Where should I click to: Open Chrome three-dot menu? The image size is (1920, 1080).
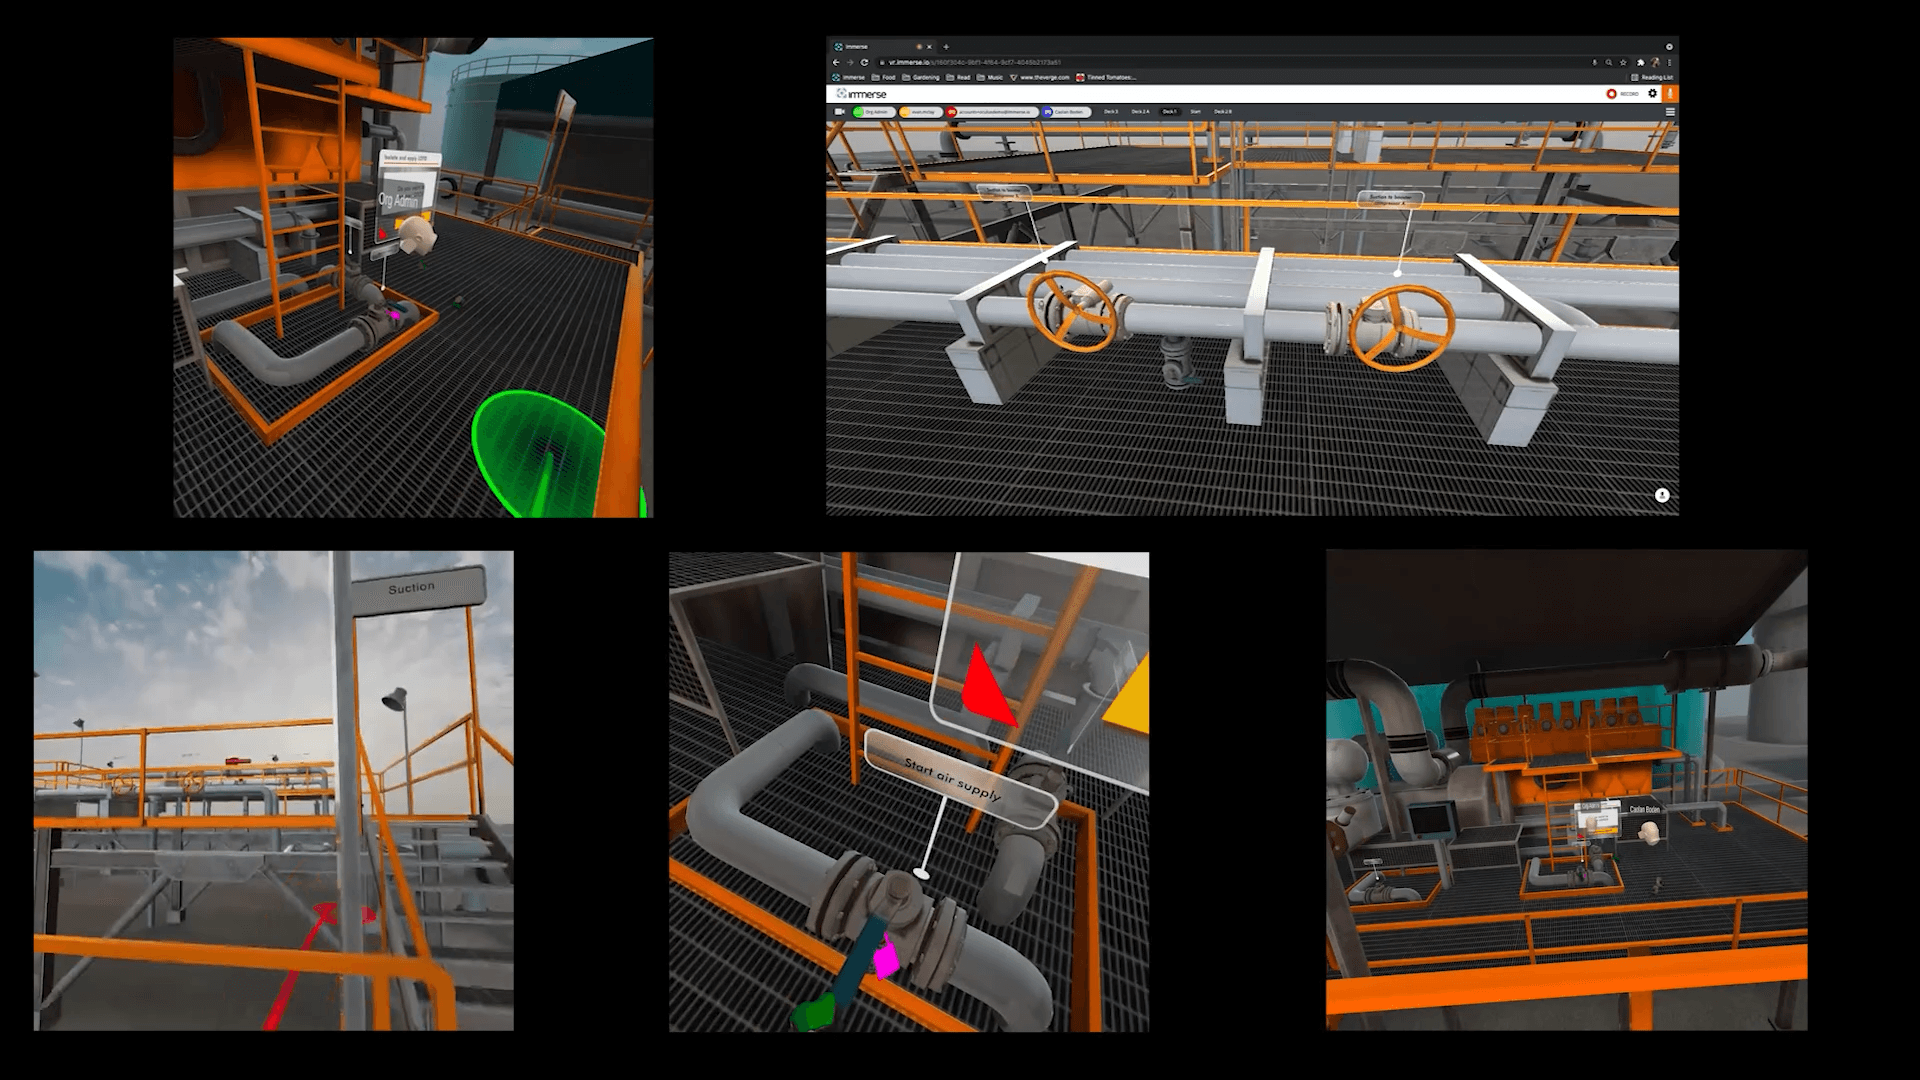coord(1669,62)
